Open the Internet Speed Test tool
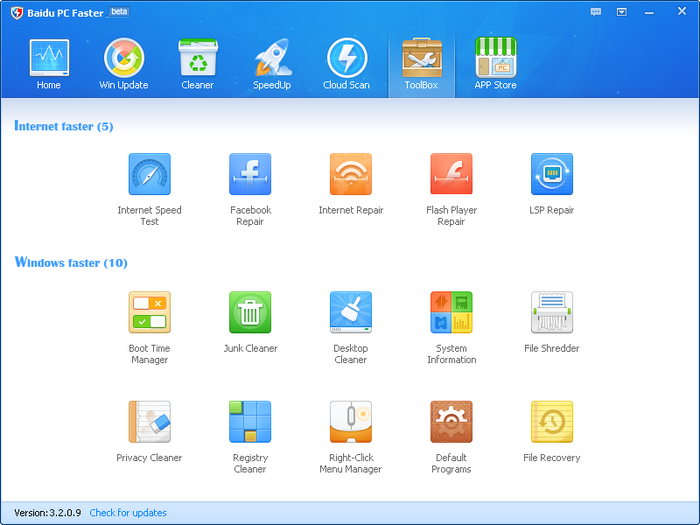The width and height of the screenshot is (700, 525). coord(150,174)
